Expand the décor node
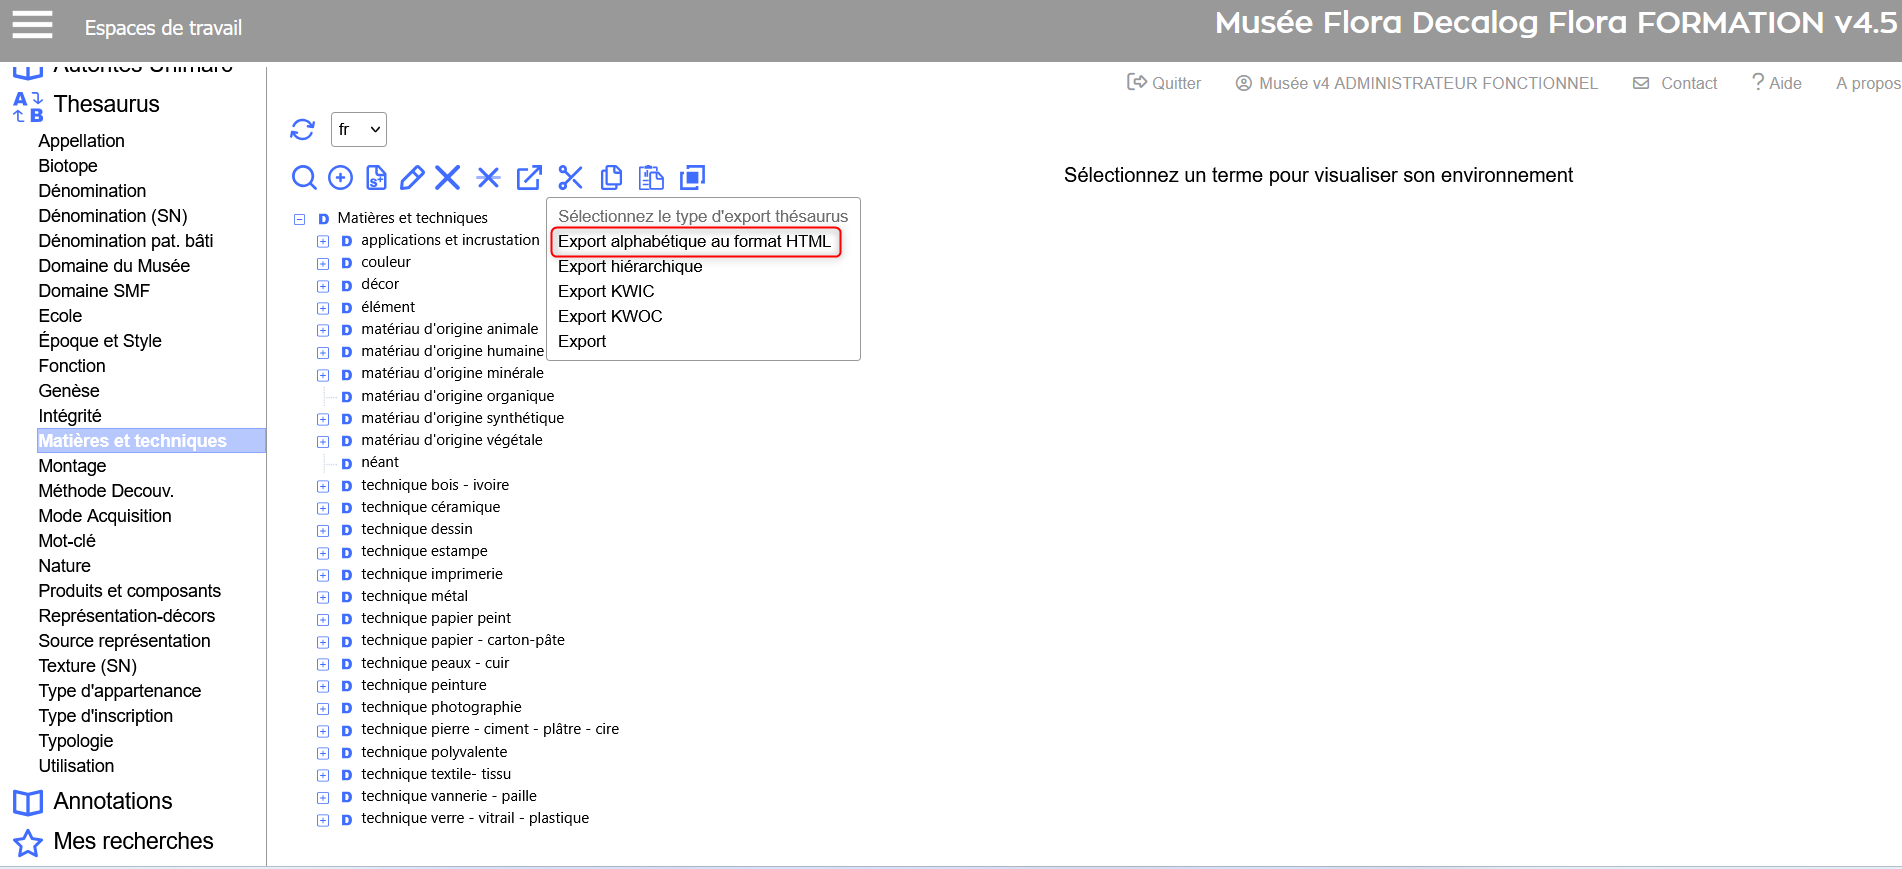Image resolution: width=1902 pixels, height=869 pixels. coord(323,286)
